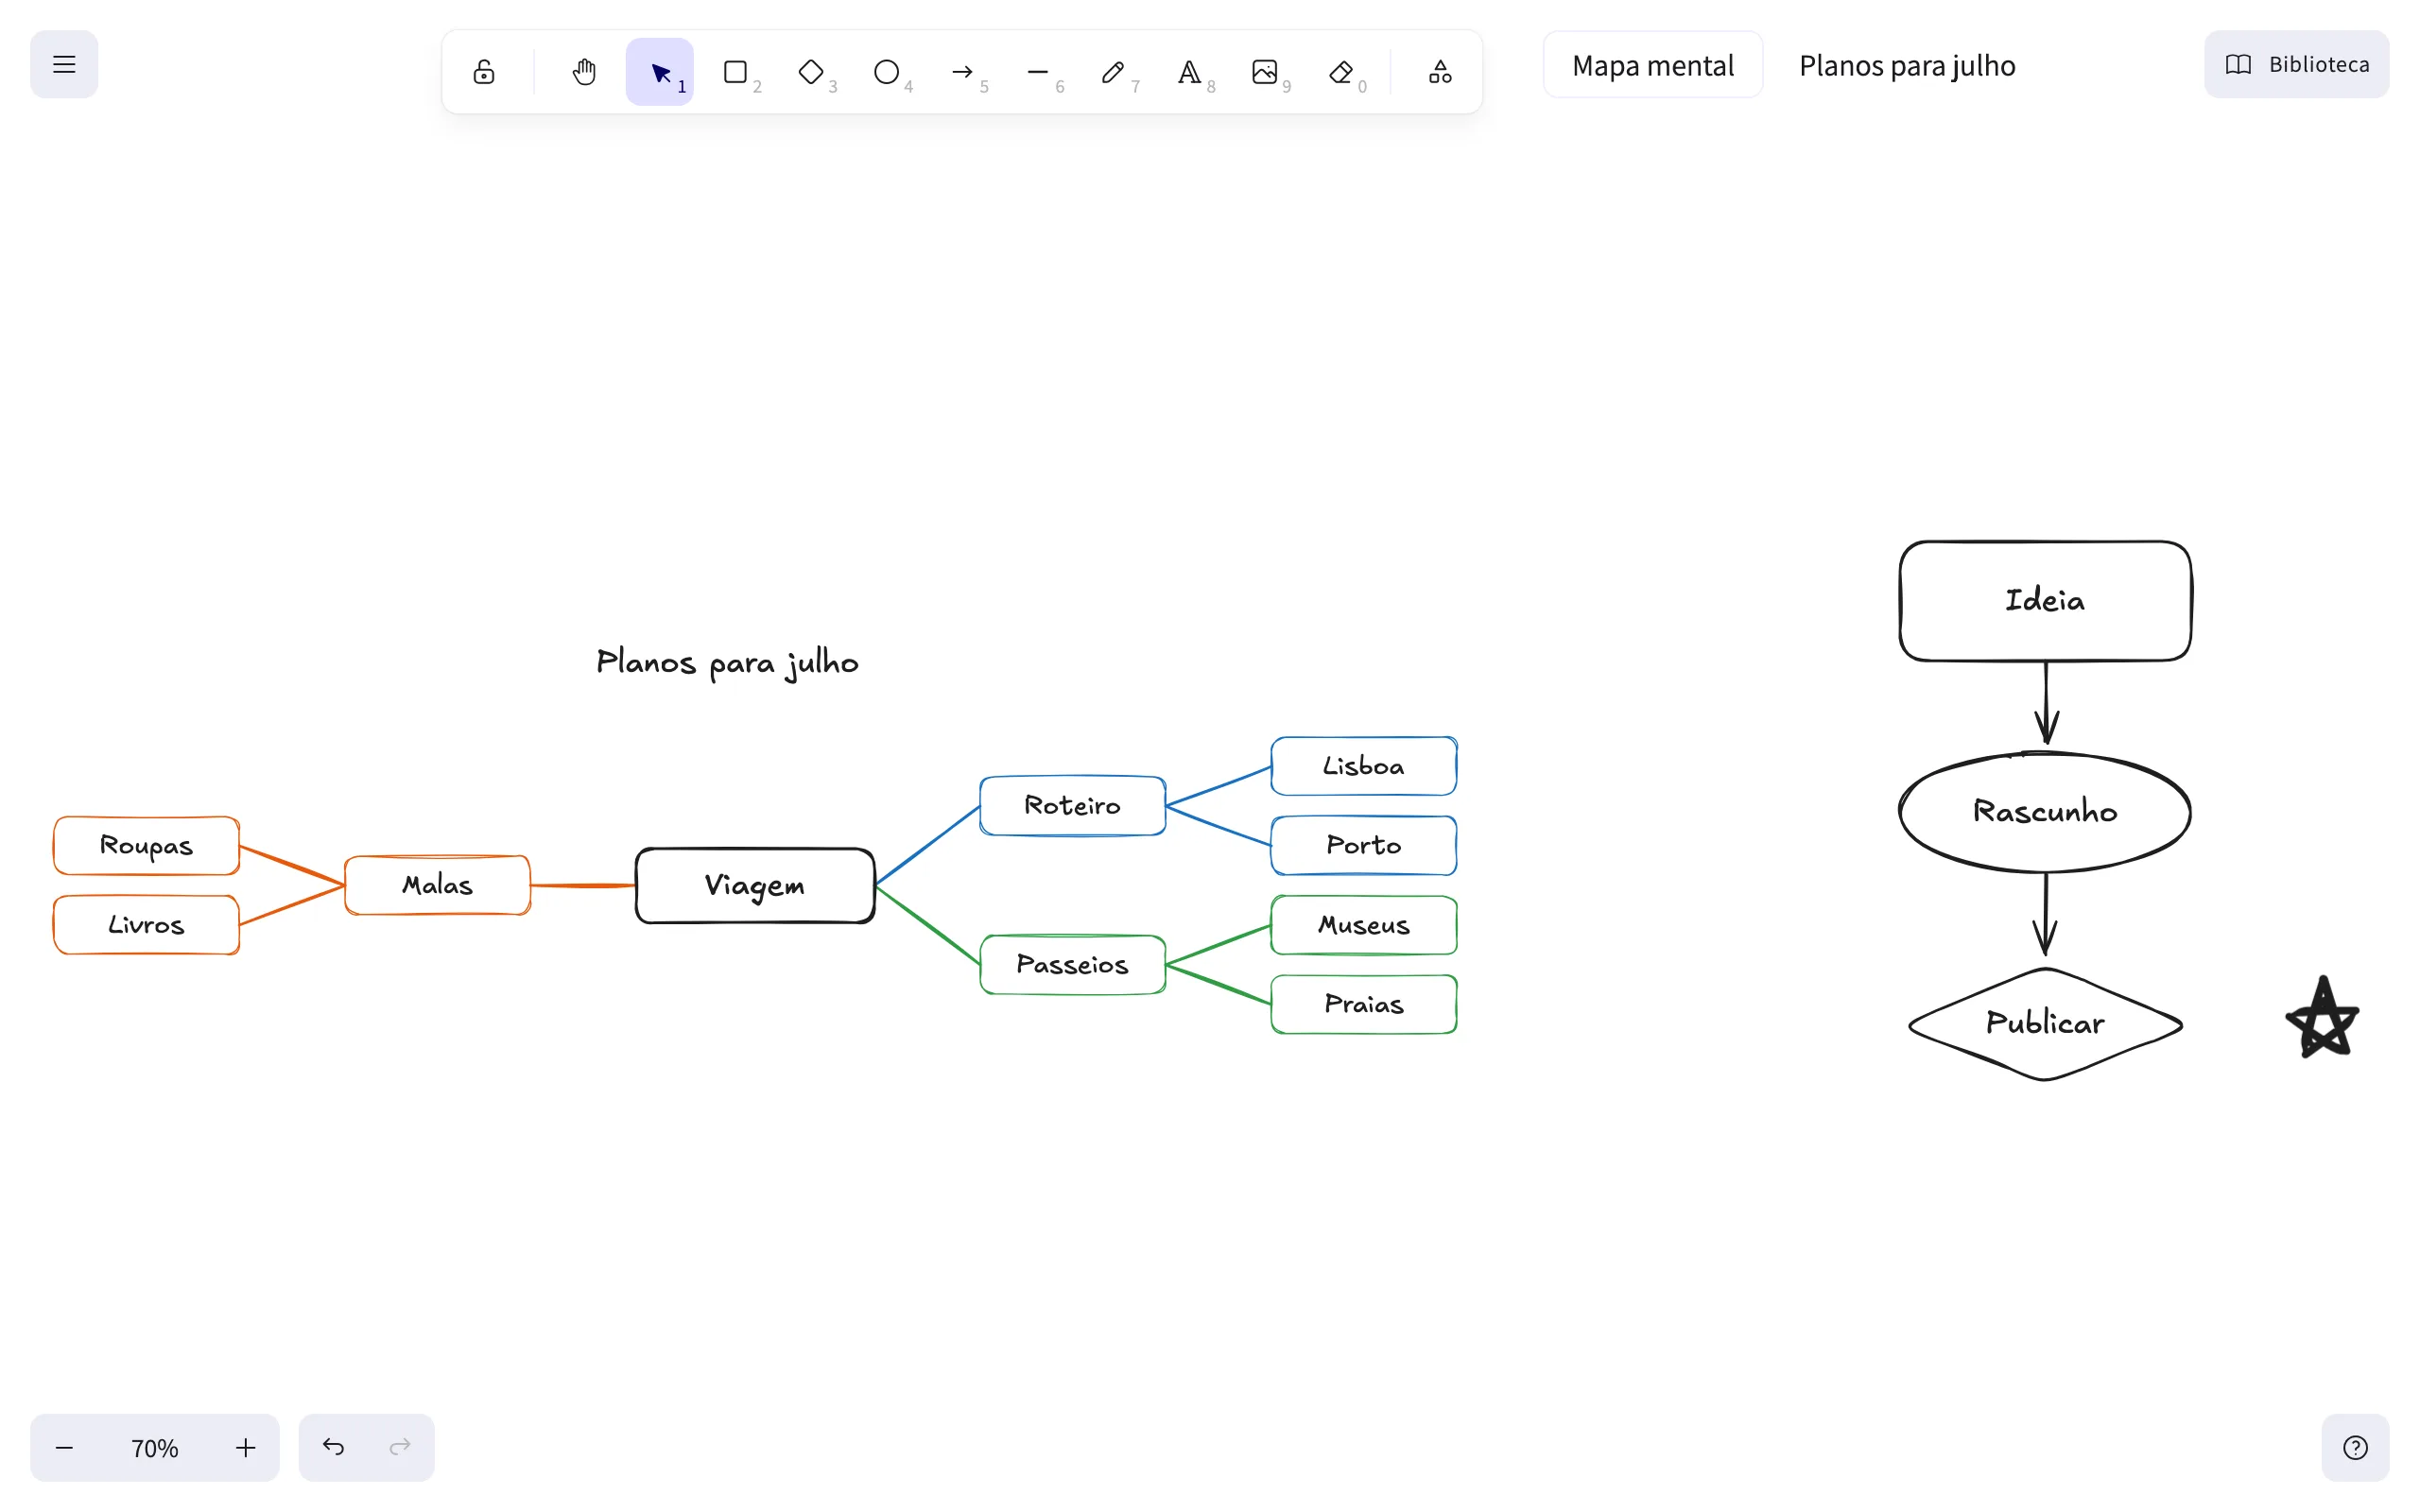Select the Publicar diamond
This screenshot has width=2420, height=1512.
(2045, 1024)
